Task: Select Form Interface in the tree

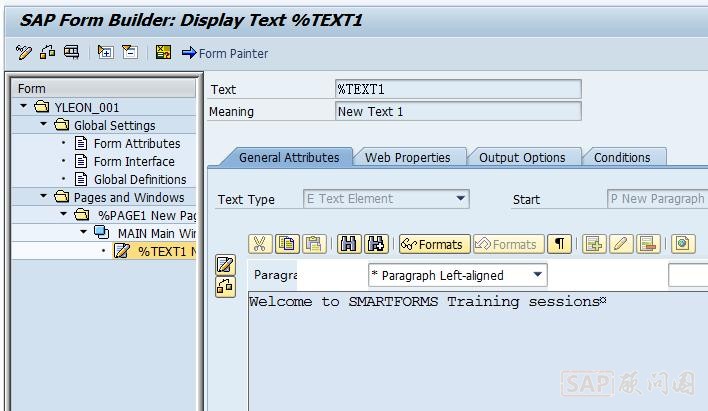Action: [x=134, y=162]
